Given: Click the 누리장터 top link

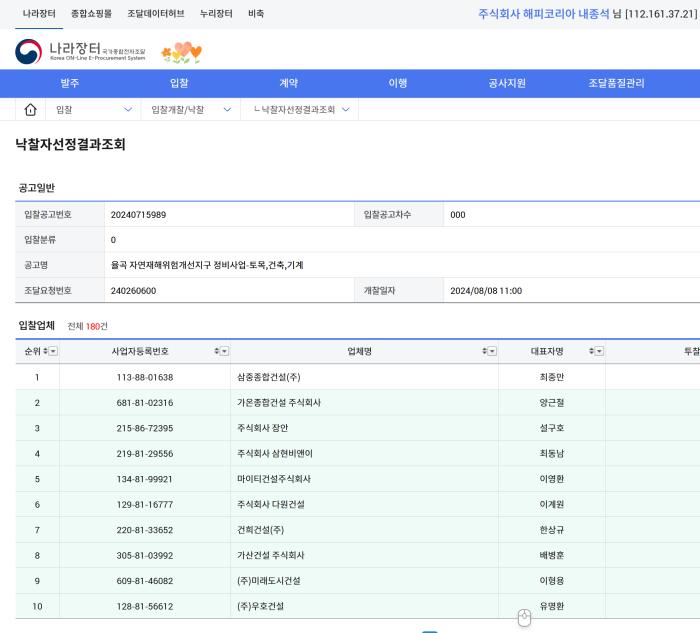Looking at the screenshot, I should pos(215,14).
